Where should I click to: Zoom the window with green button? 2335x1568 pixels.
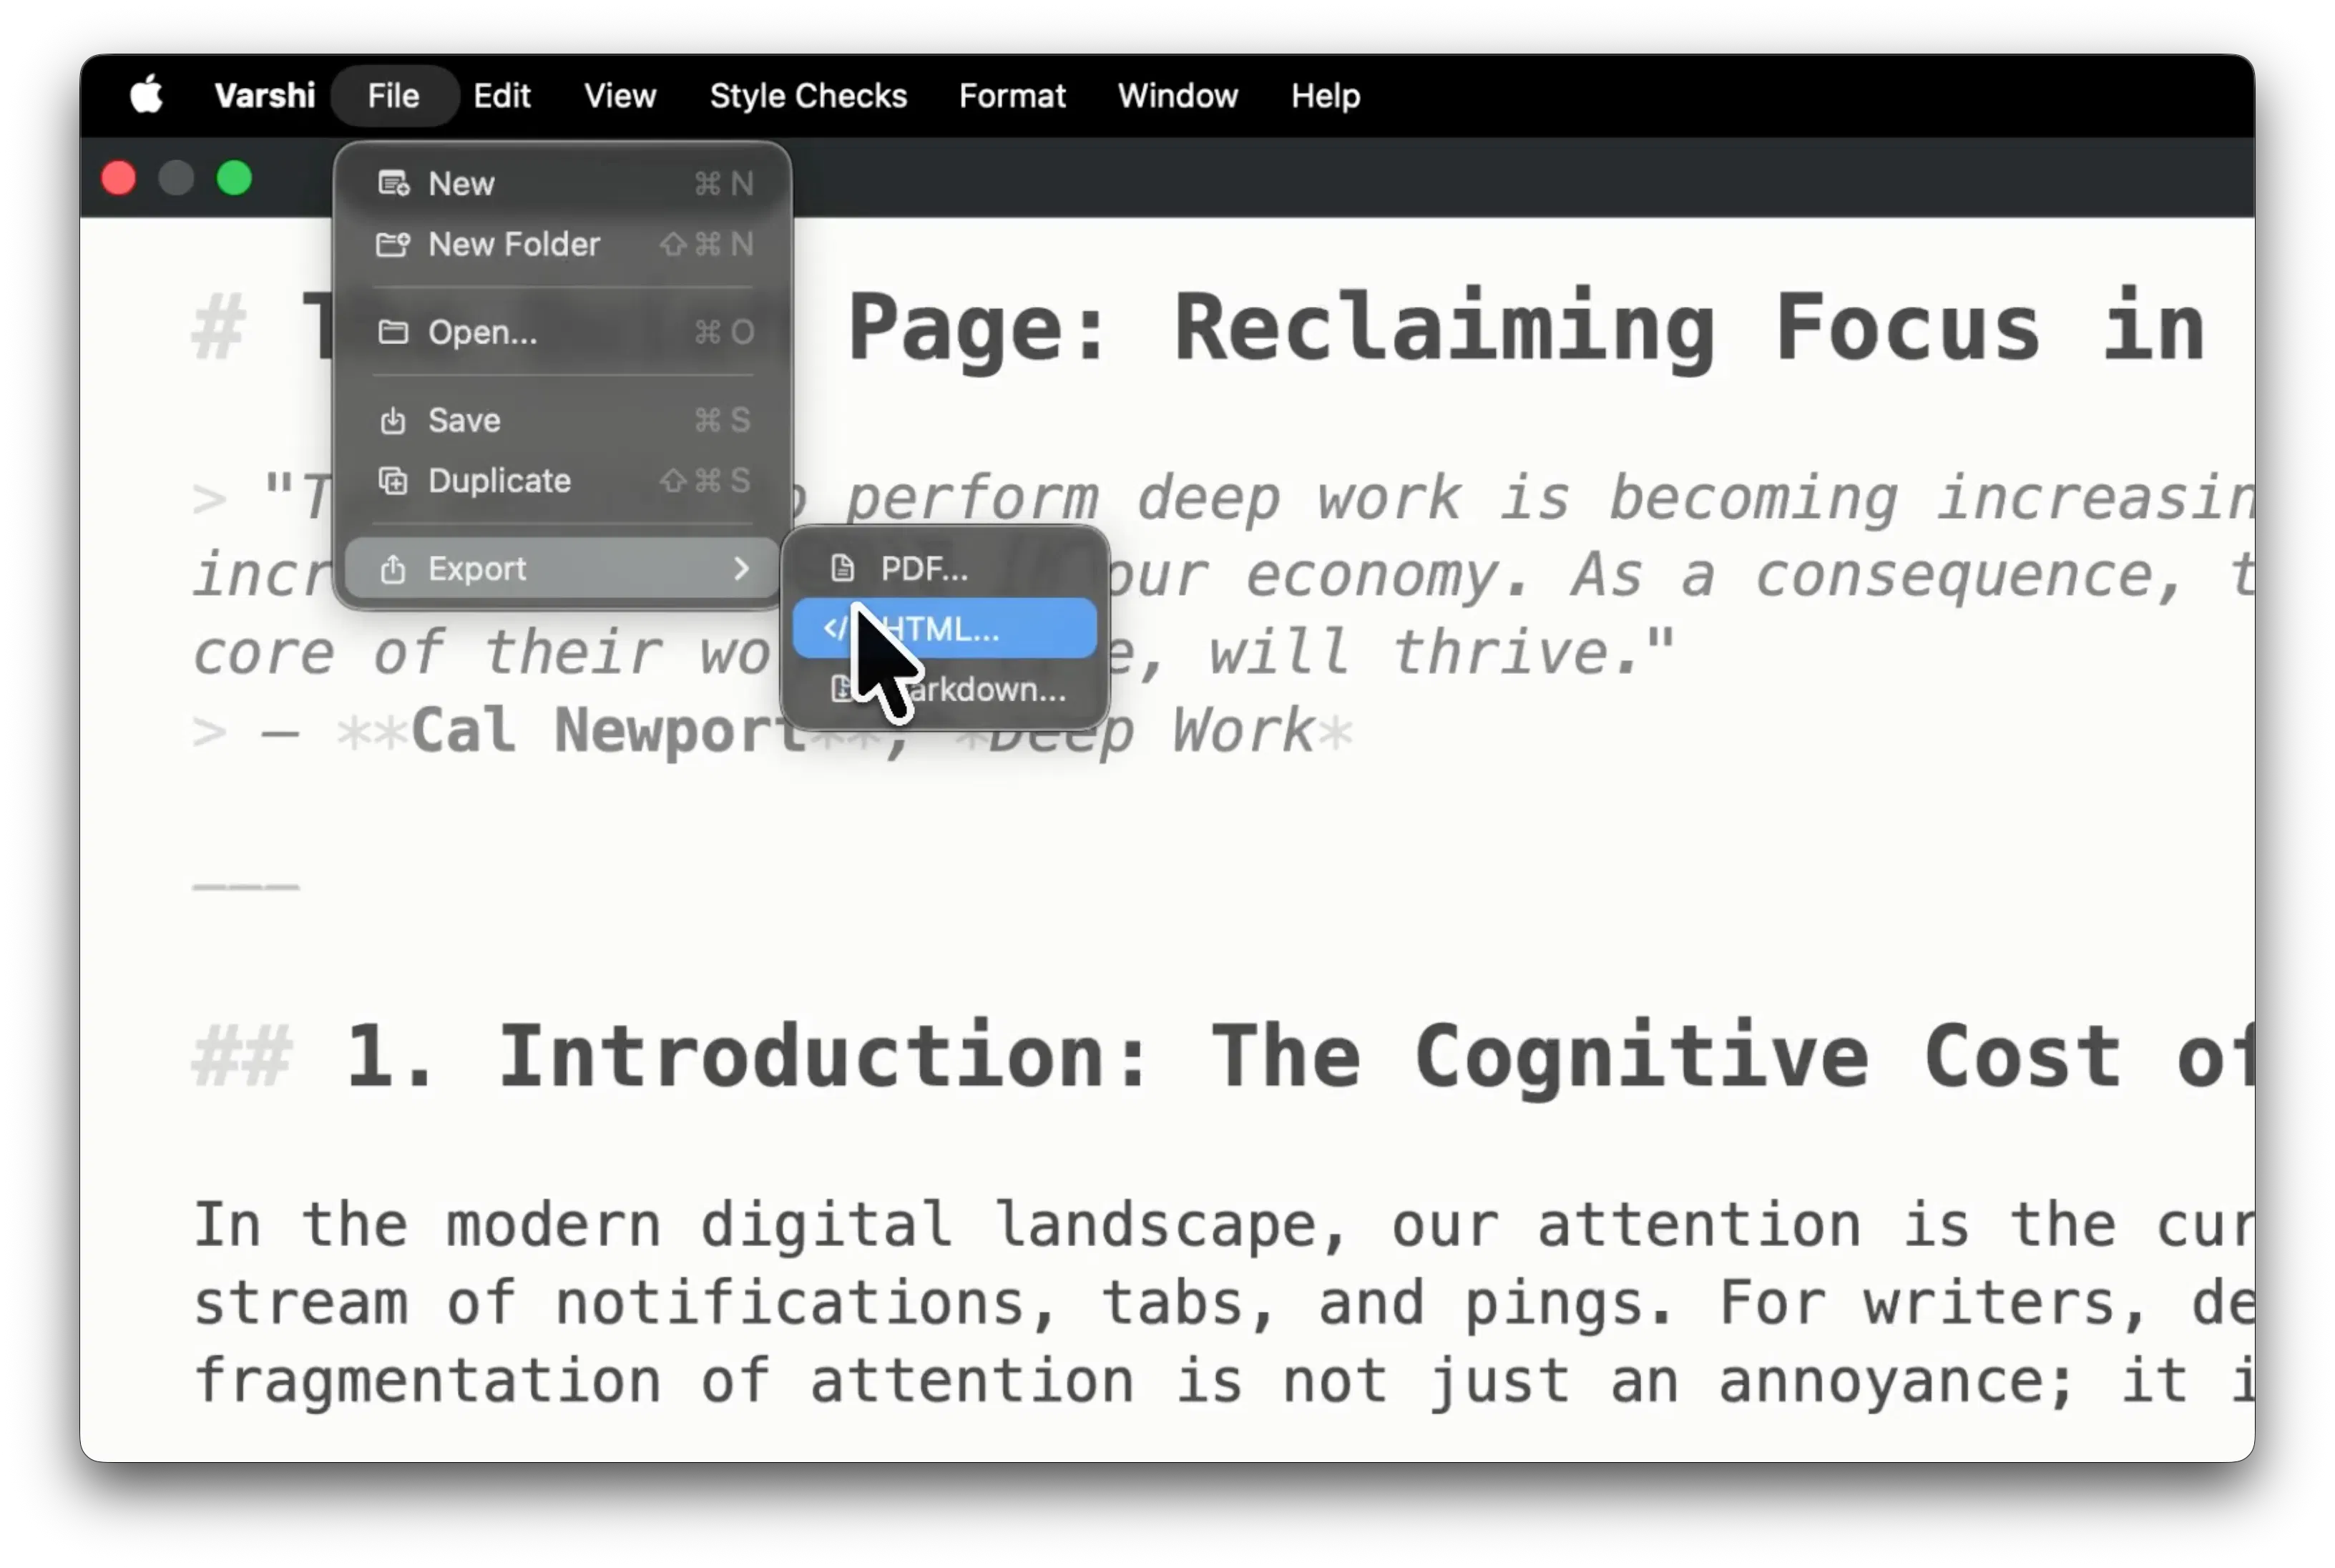234,178
